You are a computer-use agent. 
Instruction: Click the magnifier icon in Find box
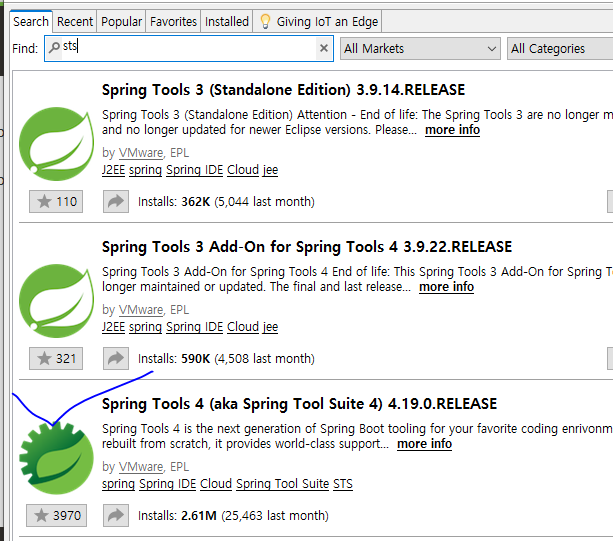(x=54, y=47)
